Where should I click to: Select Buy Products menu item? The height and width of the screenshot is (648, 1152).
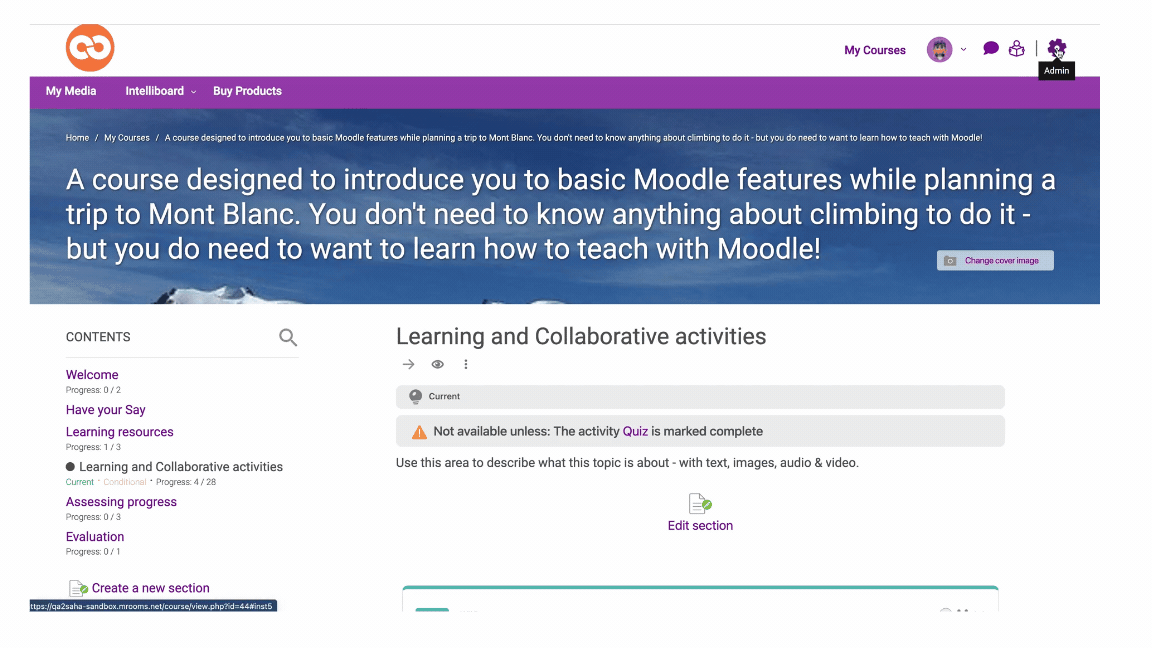[x=248, y=91]
